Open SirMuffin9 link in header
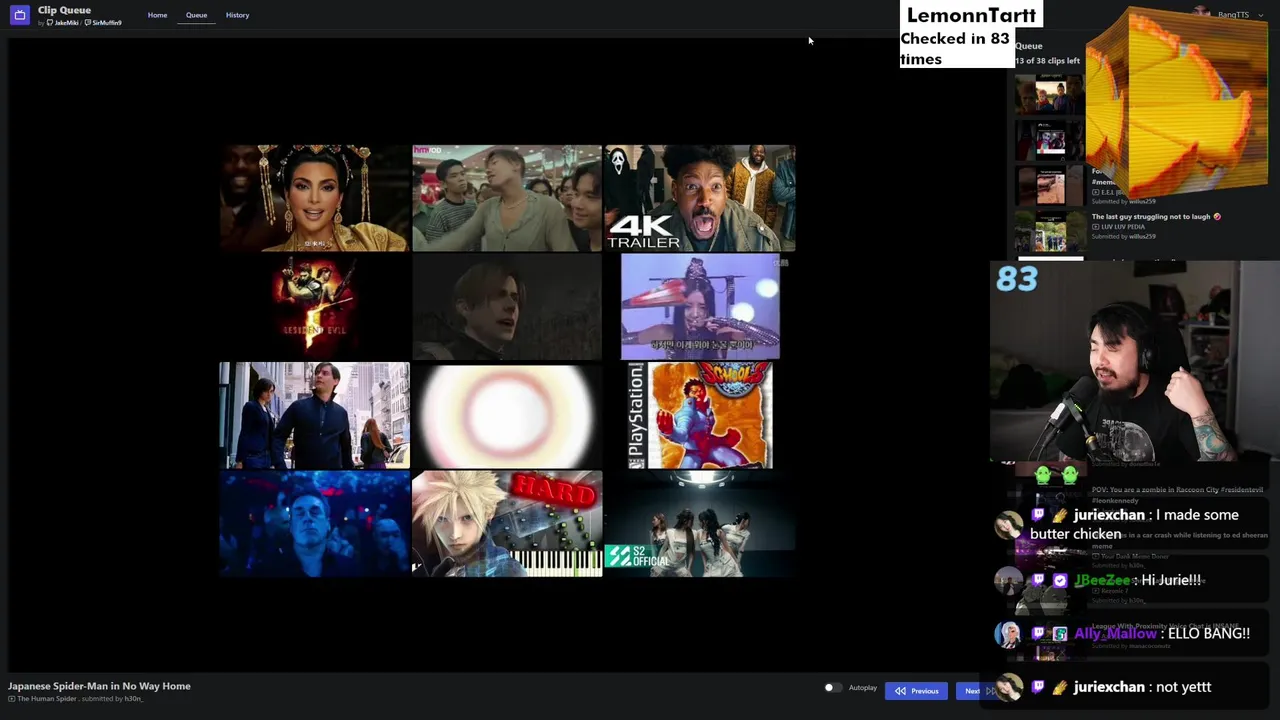 (x=104, y=23)
